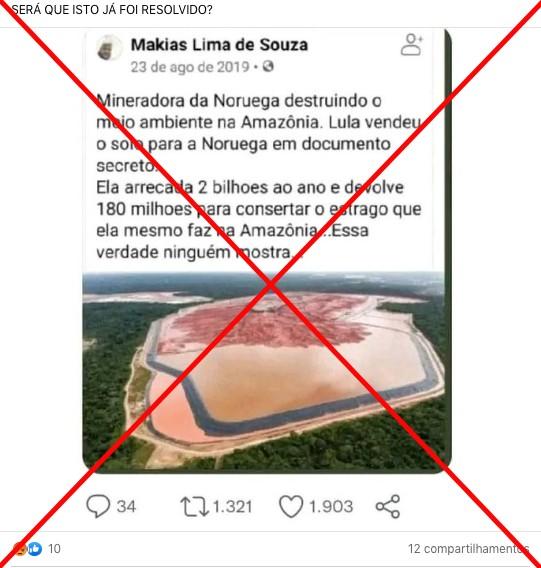Open the 12 compartilhamentos link
The height and width of the screenshot is (568, 541).
click(x=468, y=549)
